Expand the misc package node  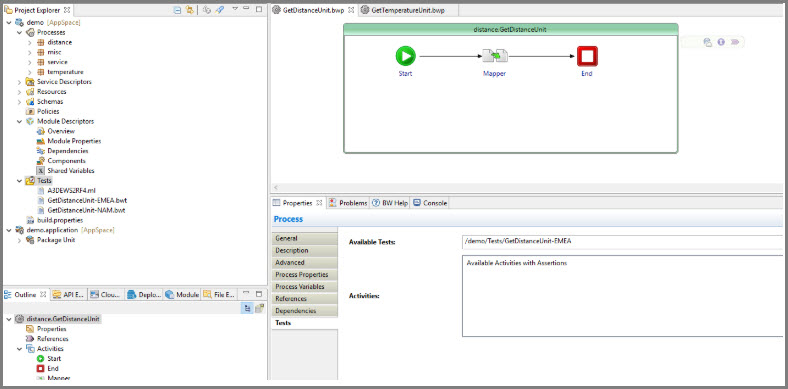point(30,52)
